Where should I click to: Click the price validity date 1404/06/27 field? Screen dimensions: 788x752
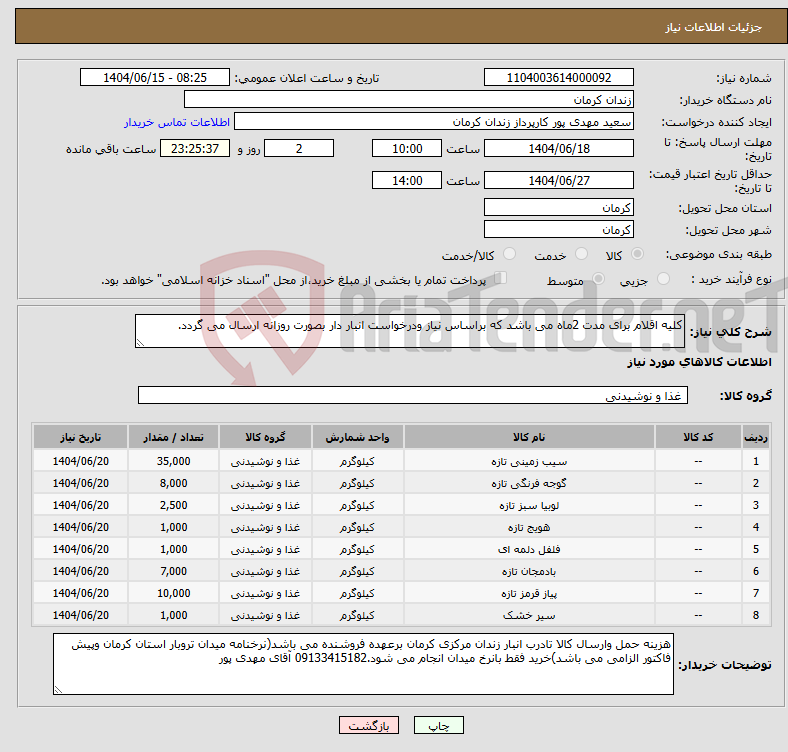click(558, 181)
